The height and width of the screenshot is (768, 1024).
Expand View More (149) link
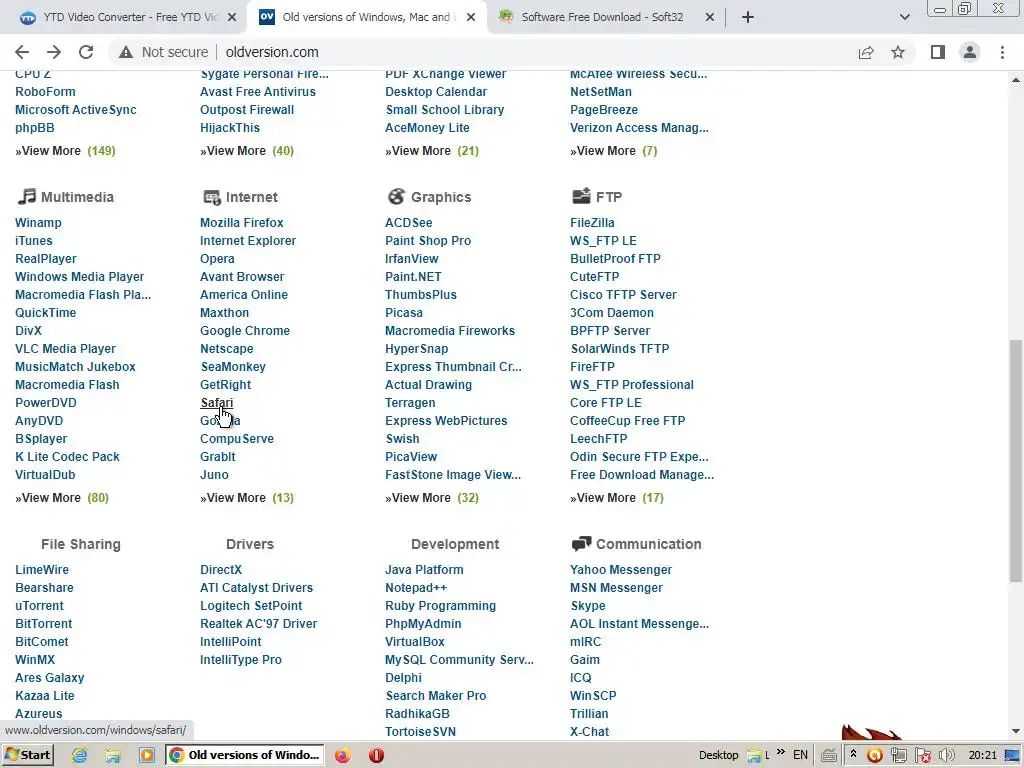(x=65, y=151)
